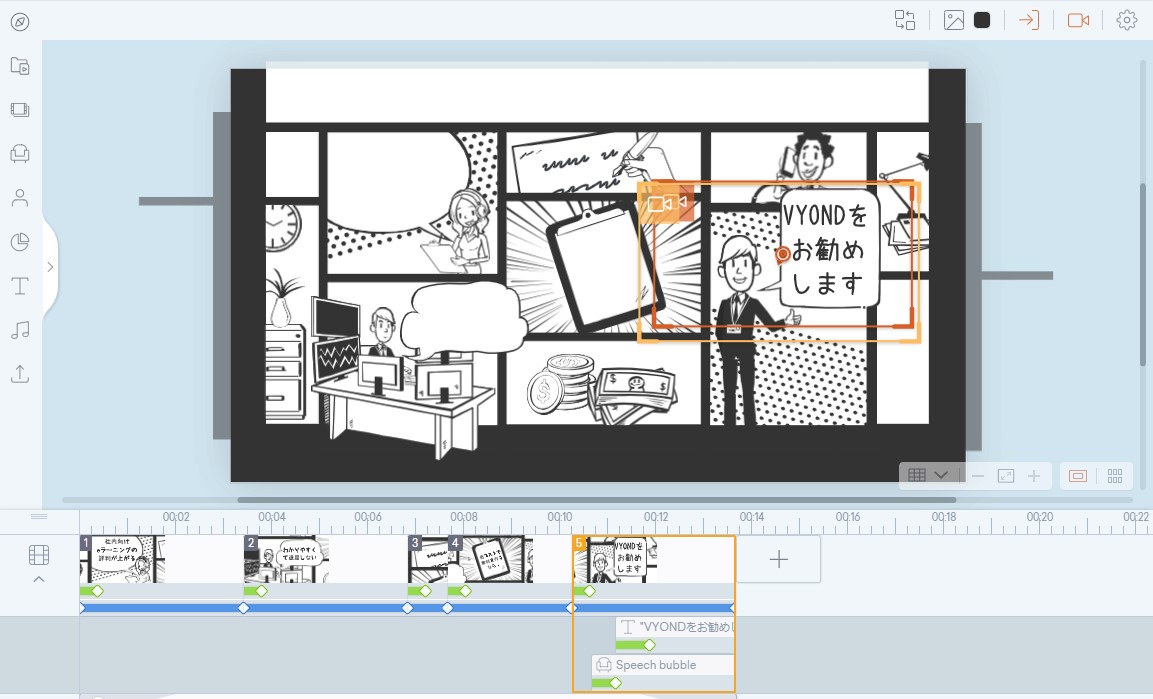Click the timeline film-grid icon
The height and width of the screenshot is (699, 1153).
click(x=39, y=555)
